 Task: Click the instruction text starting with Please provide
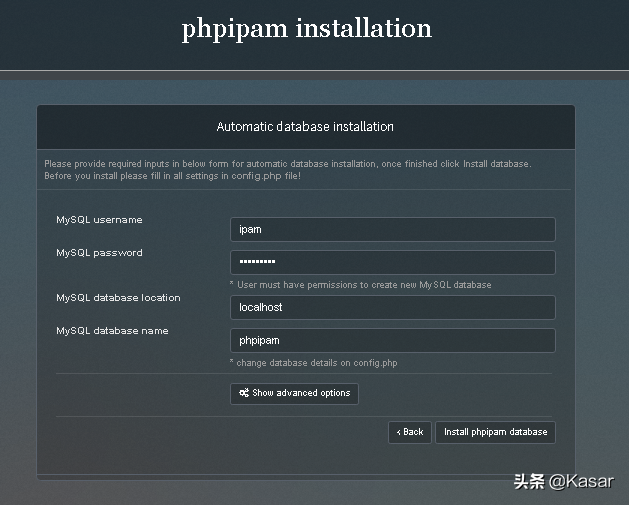point(288,164)
